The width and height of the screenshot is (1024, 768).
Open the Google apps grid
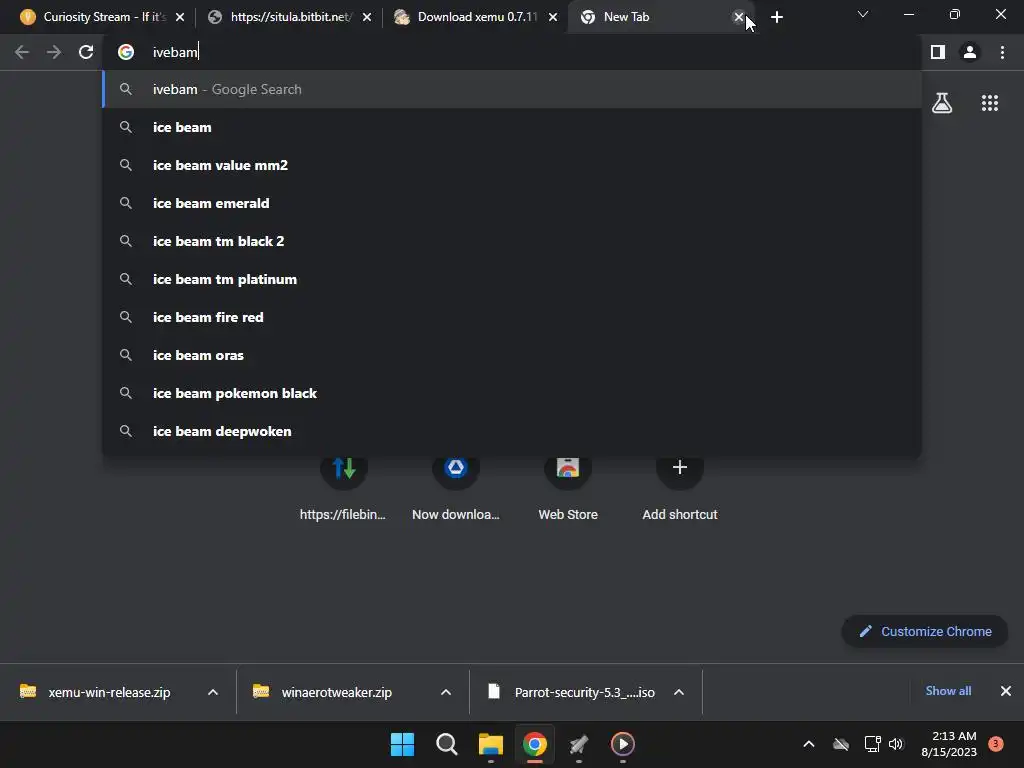[x=990, y=103]
